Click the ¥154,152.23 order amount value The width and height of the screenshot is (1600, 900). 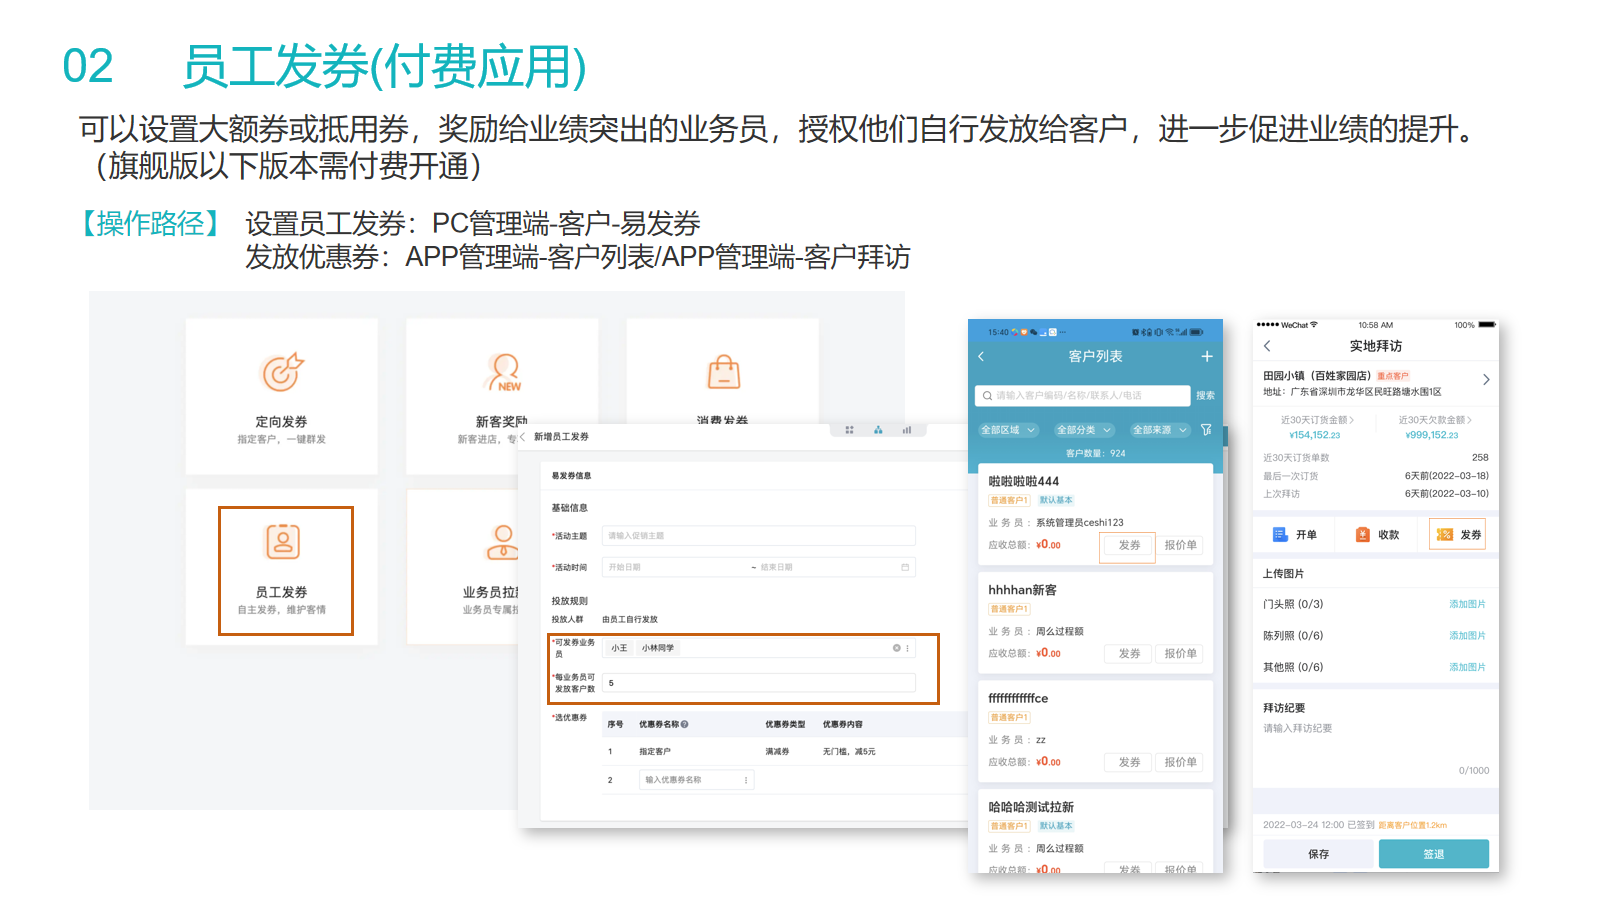[1315, 435]
